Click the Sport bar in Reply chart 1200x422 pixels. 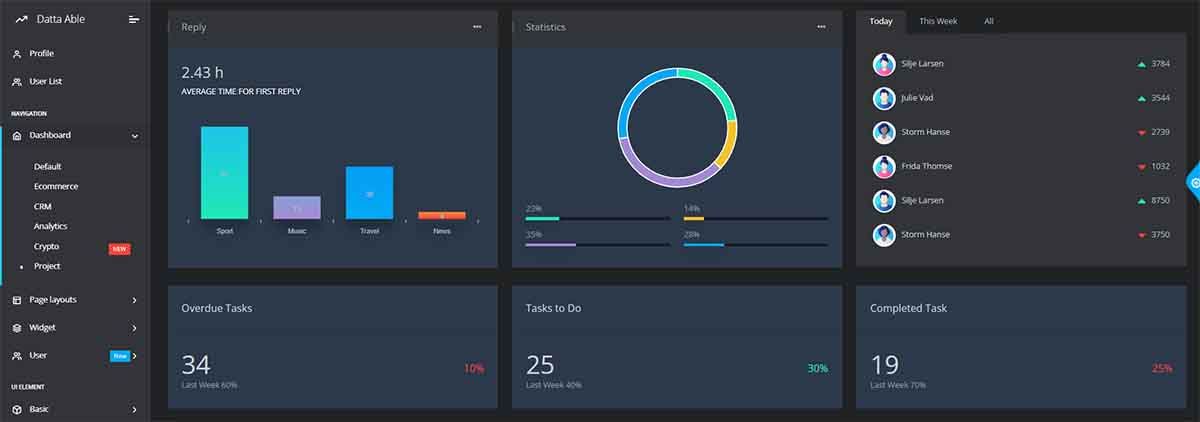click(224, 172)
